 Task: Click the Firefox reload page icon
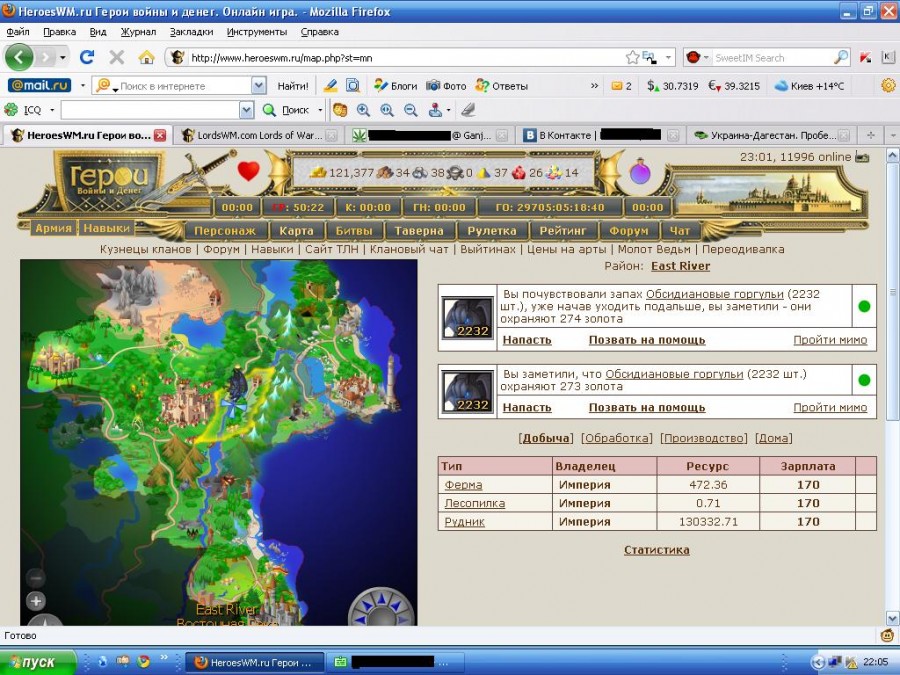coord(87,57)
